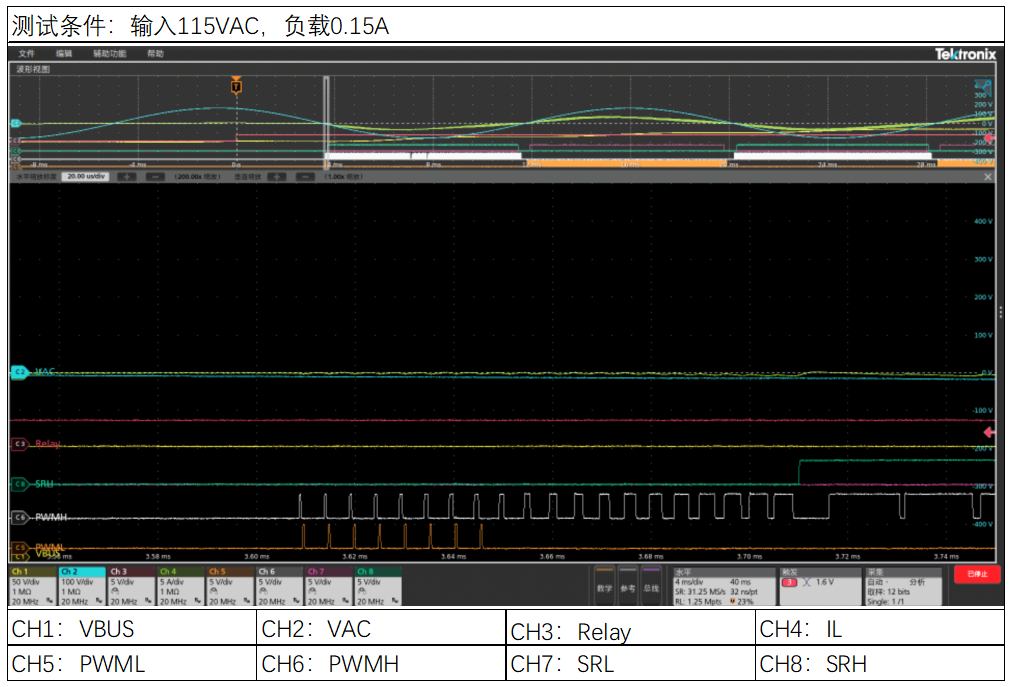Increase vertical zoom with plus button
1012x687 pixels.
(x=276, y=176)
